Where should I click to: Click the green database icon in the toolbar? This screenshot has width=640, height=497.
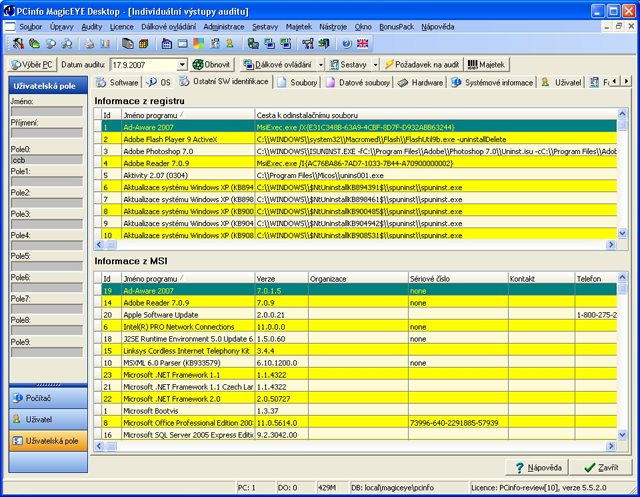(34, 44)
